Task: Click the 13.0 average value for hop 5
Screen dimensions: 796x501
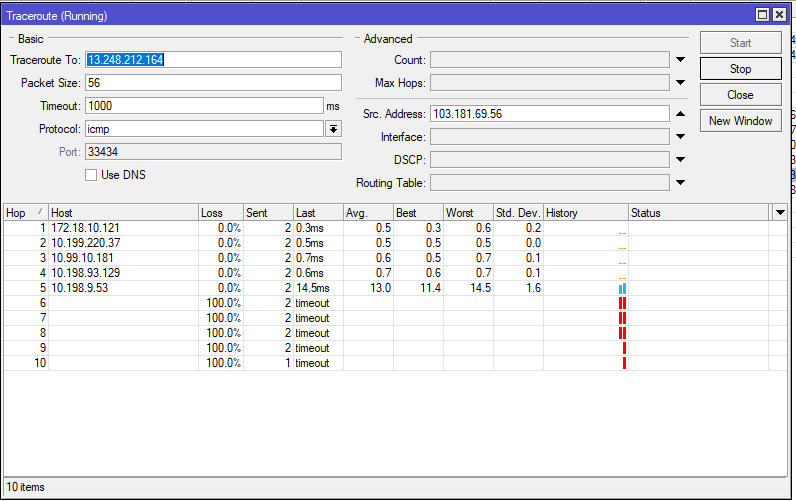Action: (x=380, y=288)
